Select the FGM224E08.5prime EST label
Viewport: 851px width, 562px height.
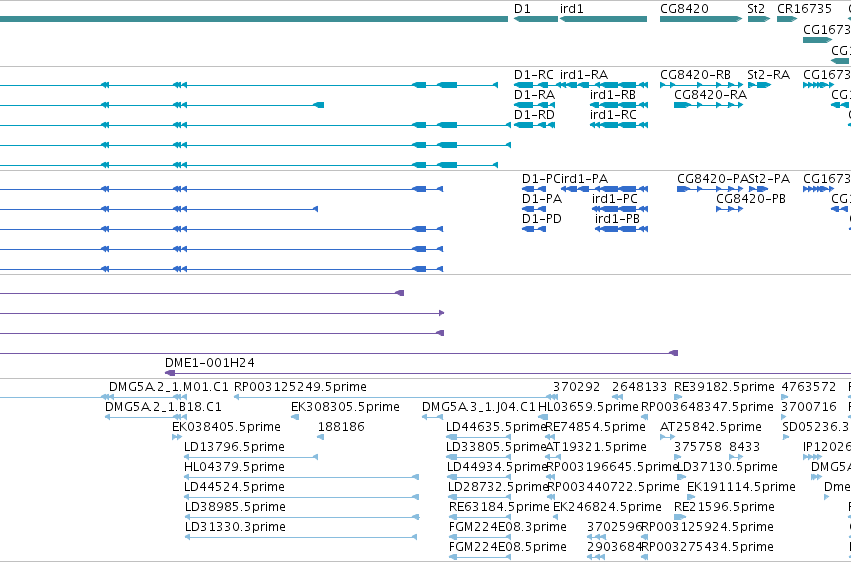508,547
